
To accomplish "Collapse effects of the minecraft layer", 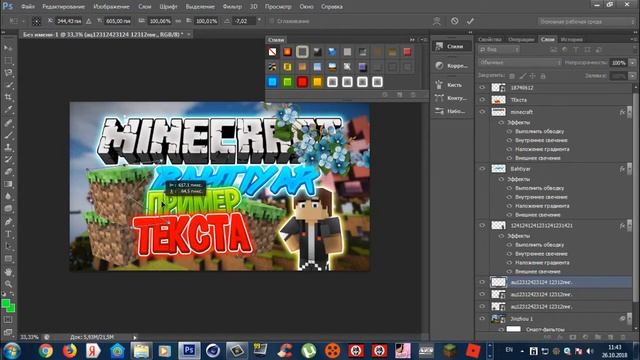I will [629, 112].
